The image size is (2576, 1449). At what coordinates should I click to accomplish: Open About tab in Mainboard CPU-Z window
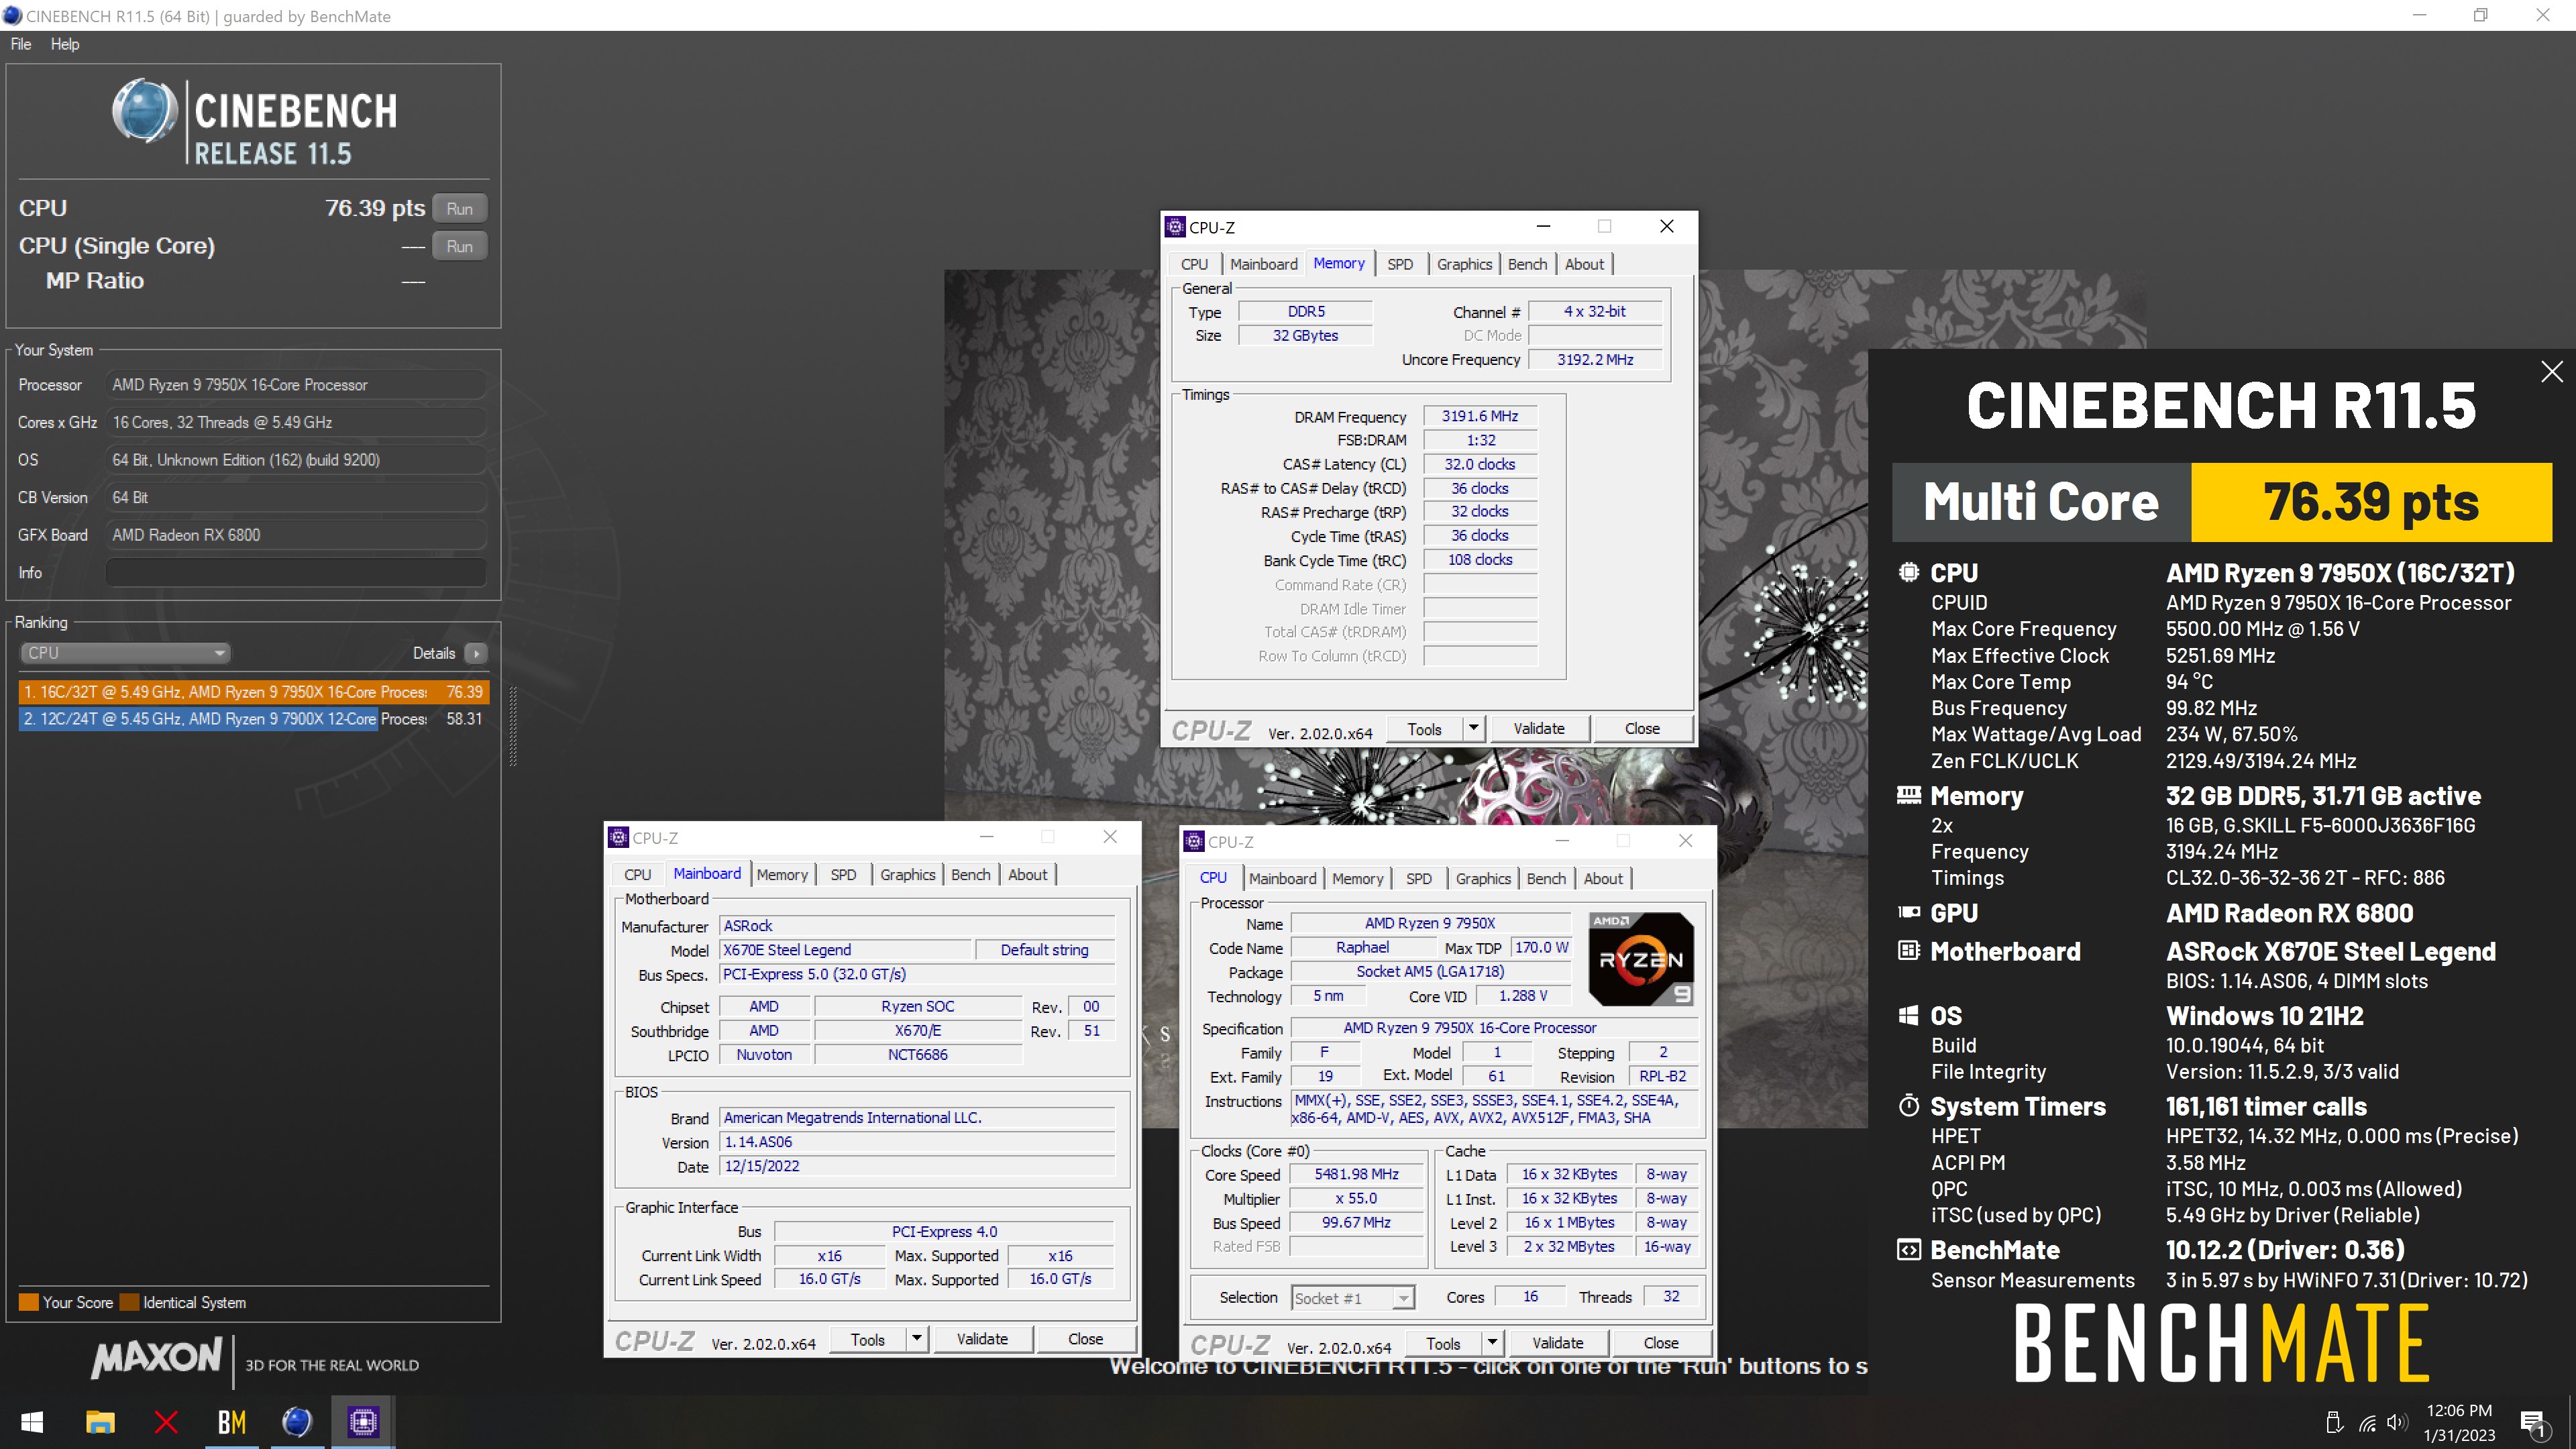[1027, 875]
